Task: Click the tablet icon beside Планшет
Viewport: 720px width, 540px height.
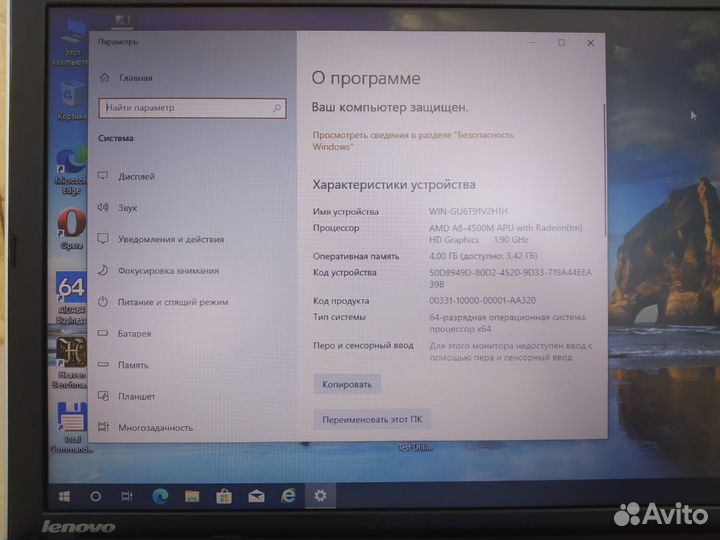Action: click(x=103, y=396)
